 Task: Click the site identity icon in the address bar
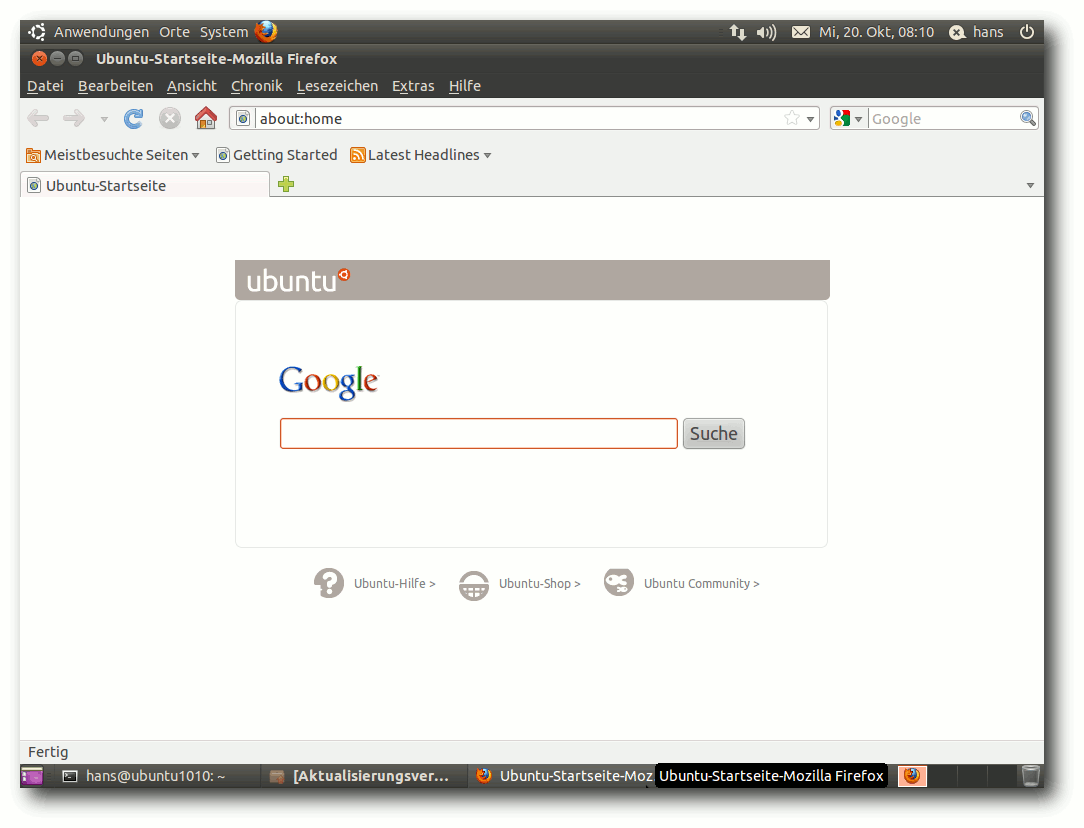coord(243,118)
